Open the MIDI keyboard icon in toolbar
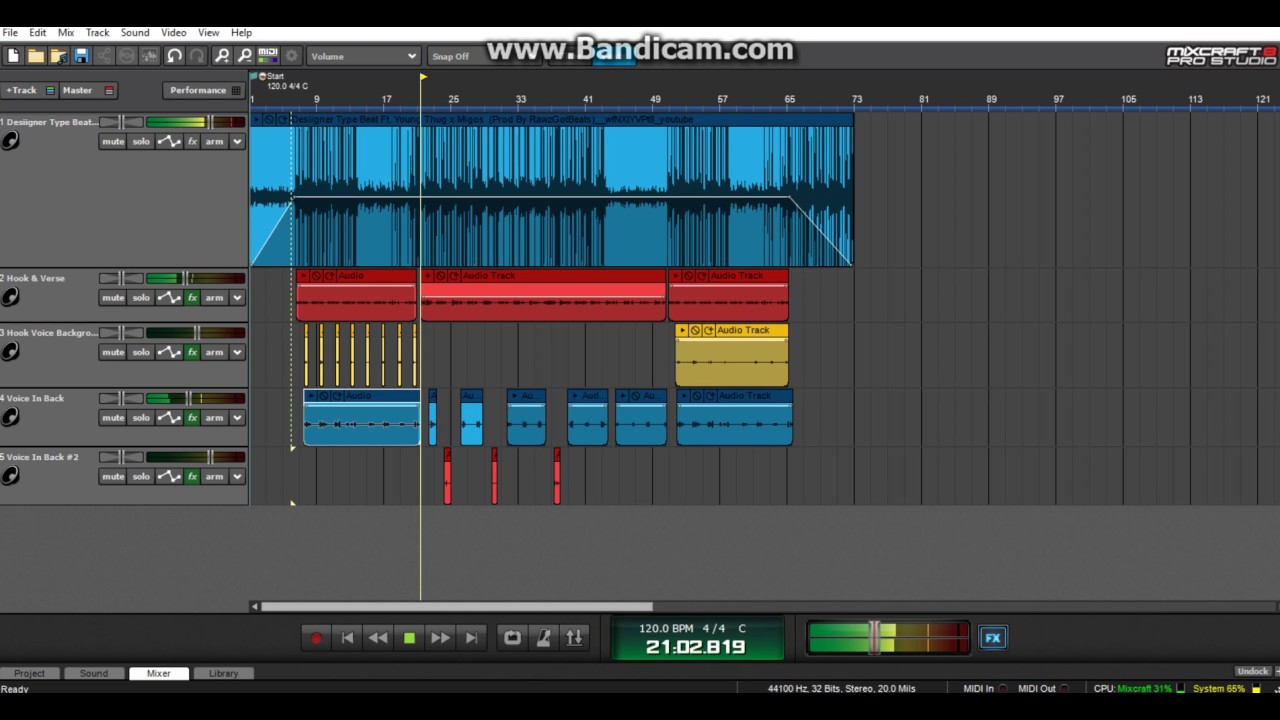 (268, 56)
